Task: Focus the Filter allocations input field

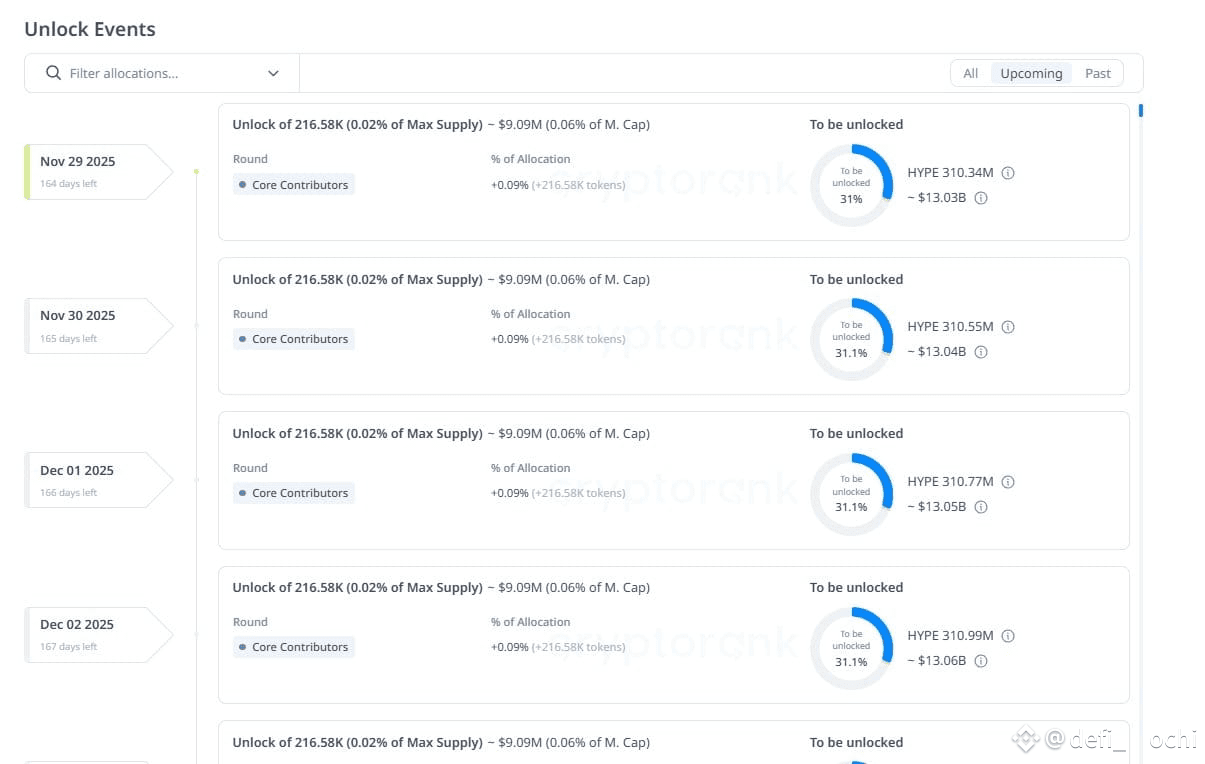Action: coord(162,73)
